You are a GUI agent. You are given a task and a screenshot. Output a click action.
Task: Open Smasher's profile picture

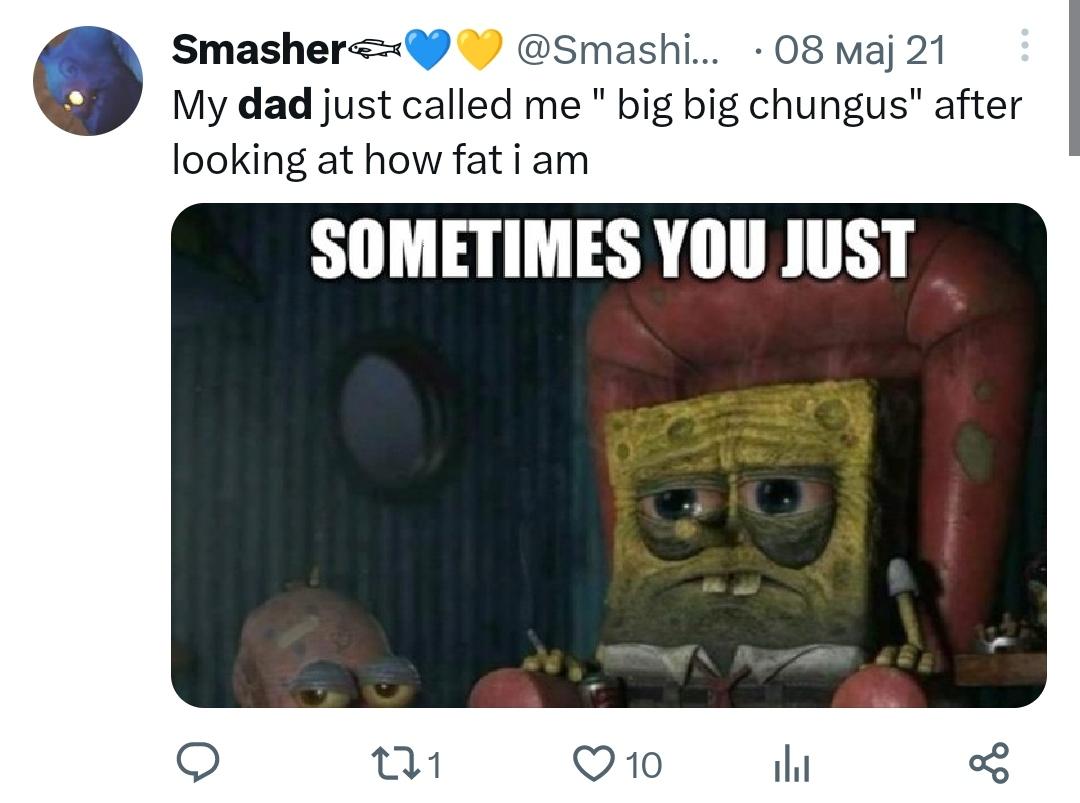click(88, 81)
